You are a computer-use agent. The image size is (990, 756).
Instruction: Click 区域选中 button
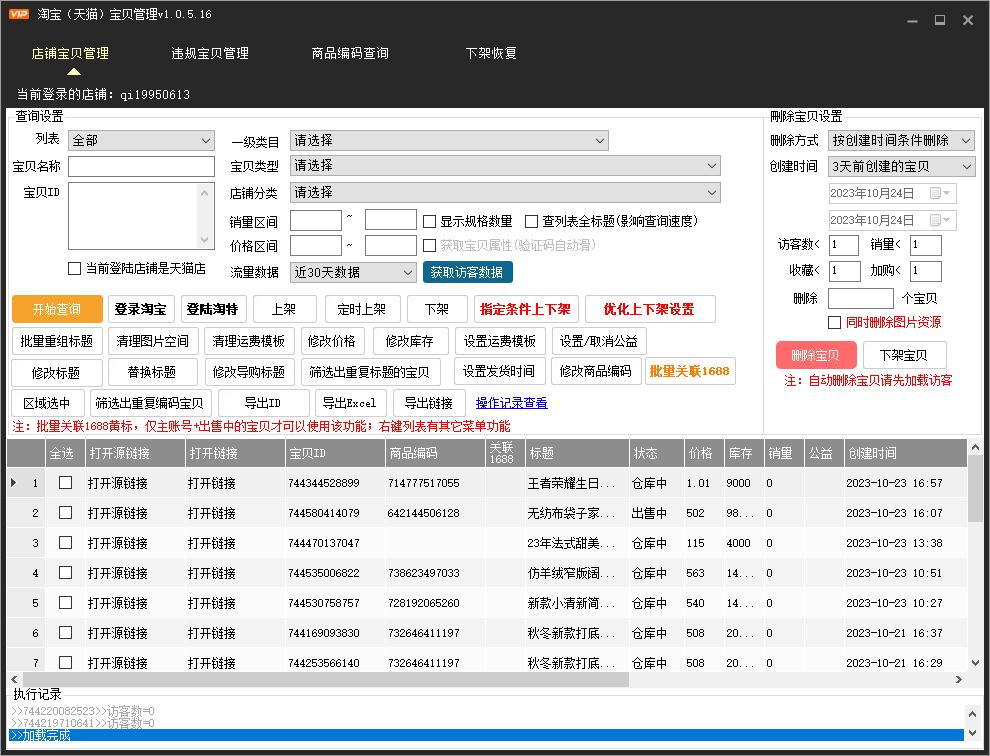point(47,403)
